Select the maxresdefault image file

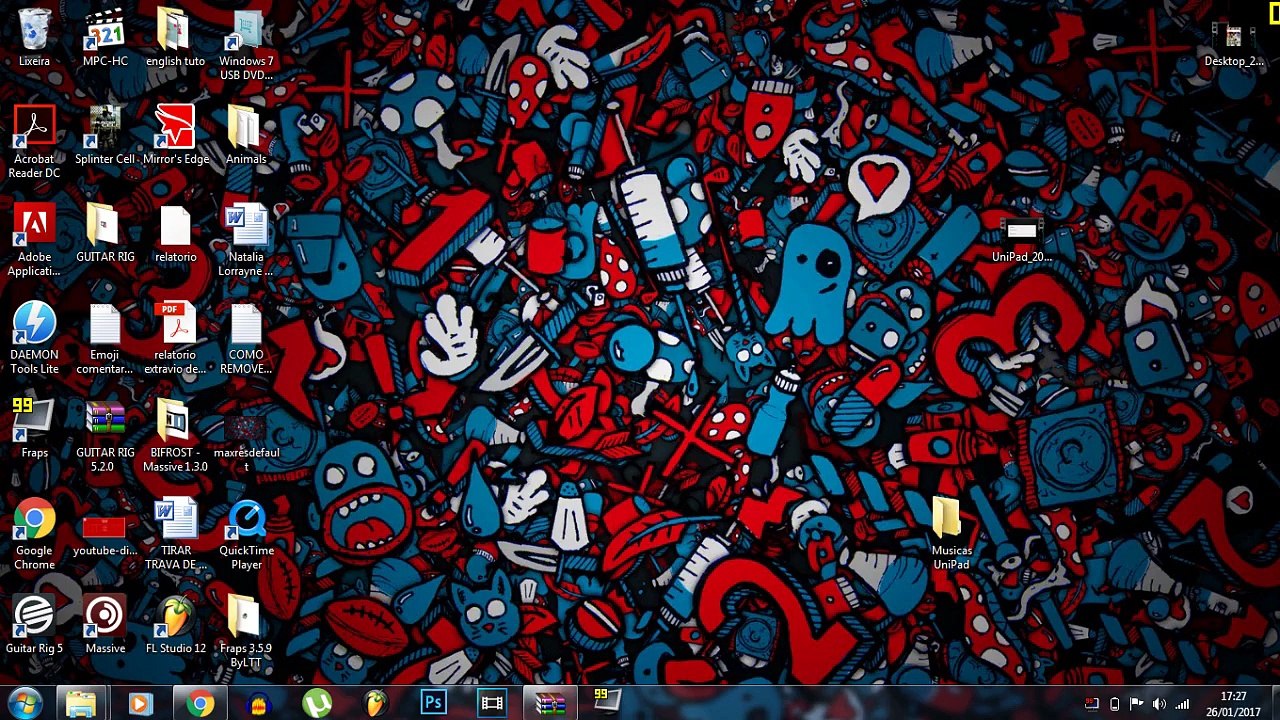(x=245, y=428)
